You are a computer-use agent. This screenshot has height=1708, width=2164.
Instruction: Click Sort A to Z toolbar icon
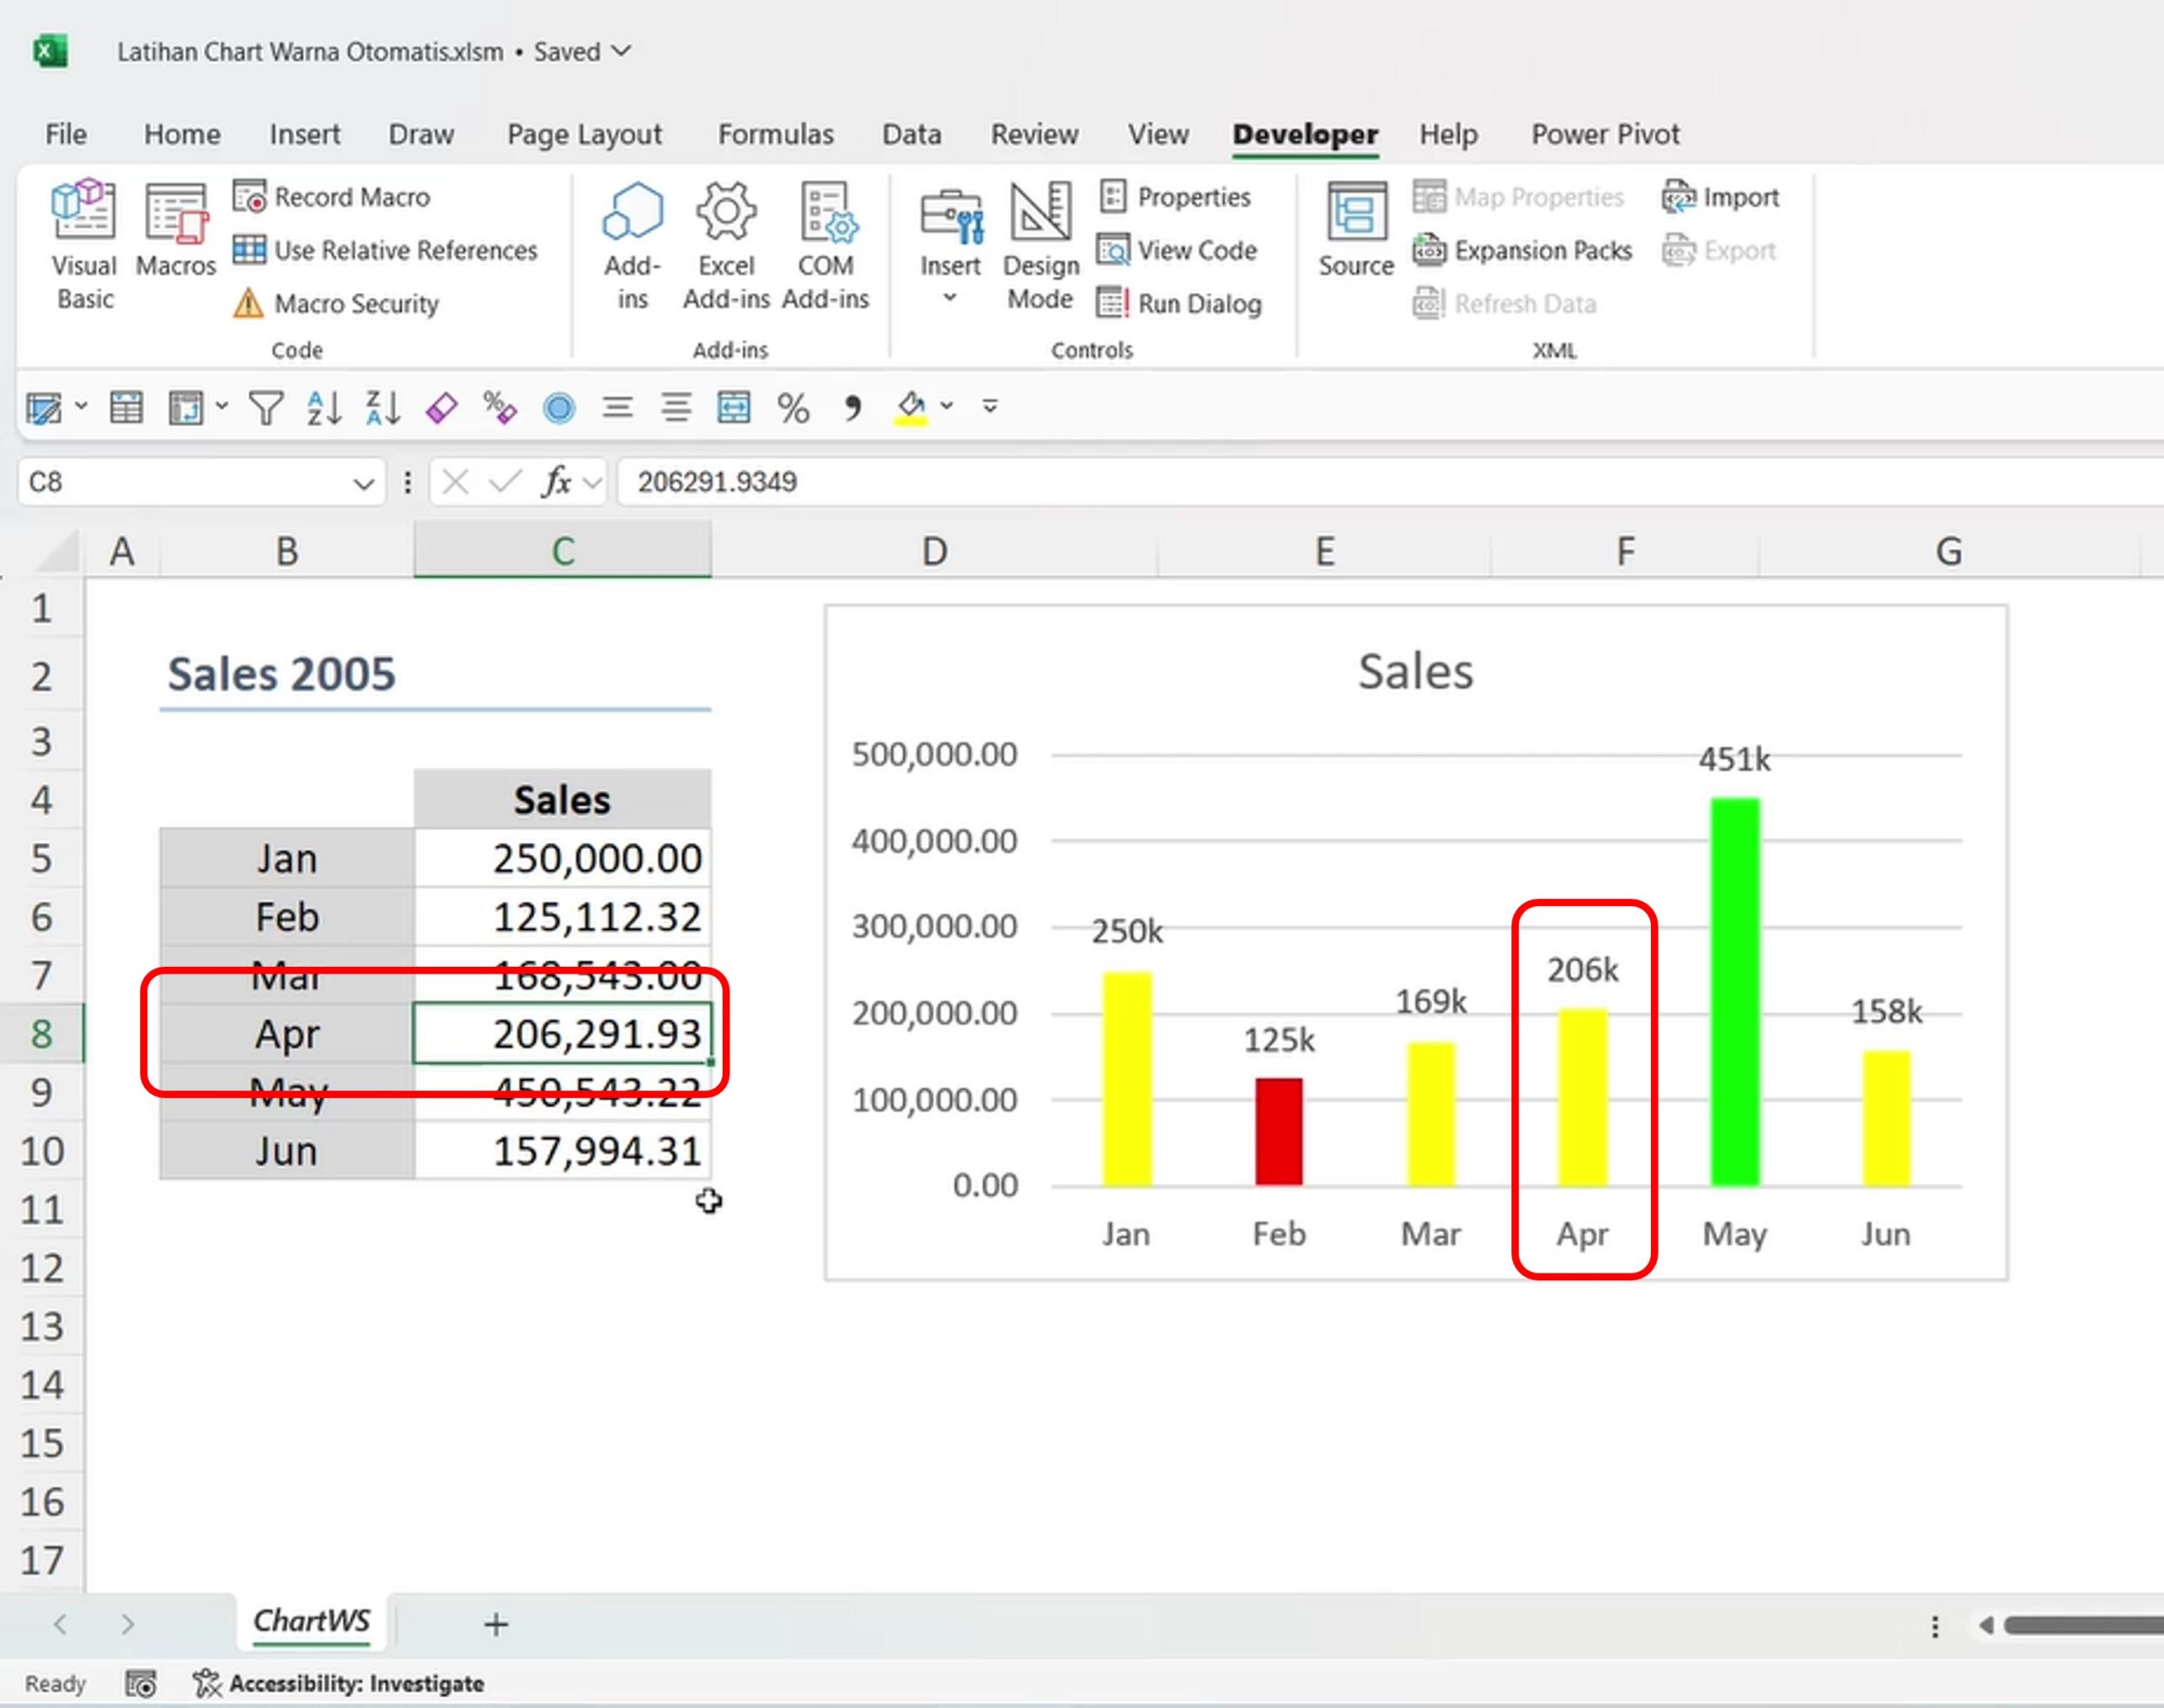tap(324, 407)
